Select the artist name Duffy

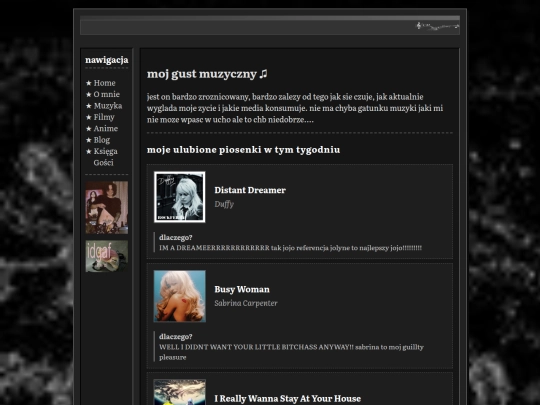tap(224, 204)
